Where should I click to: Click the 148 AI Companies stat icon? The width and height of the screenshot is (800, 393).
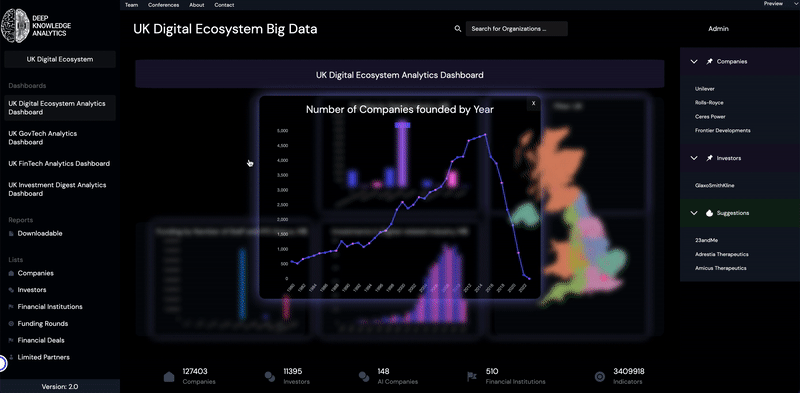364,377
